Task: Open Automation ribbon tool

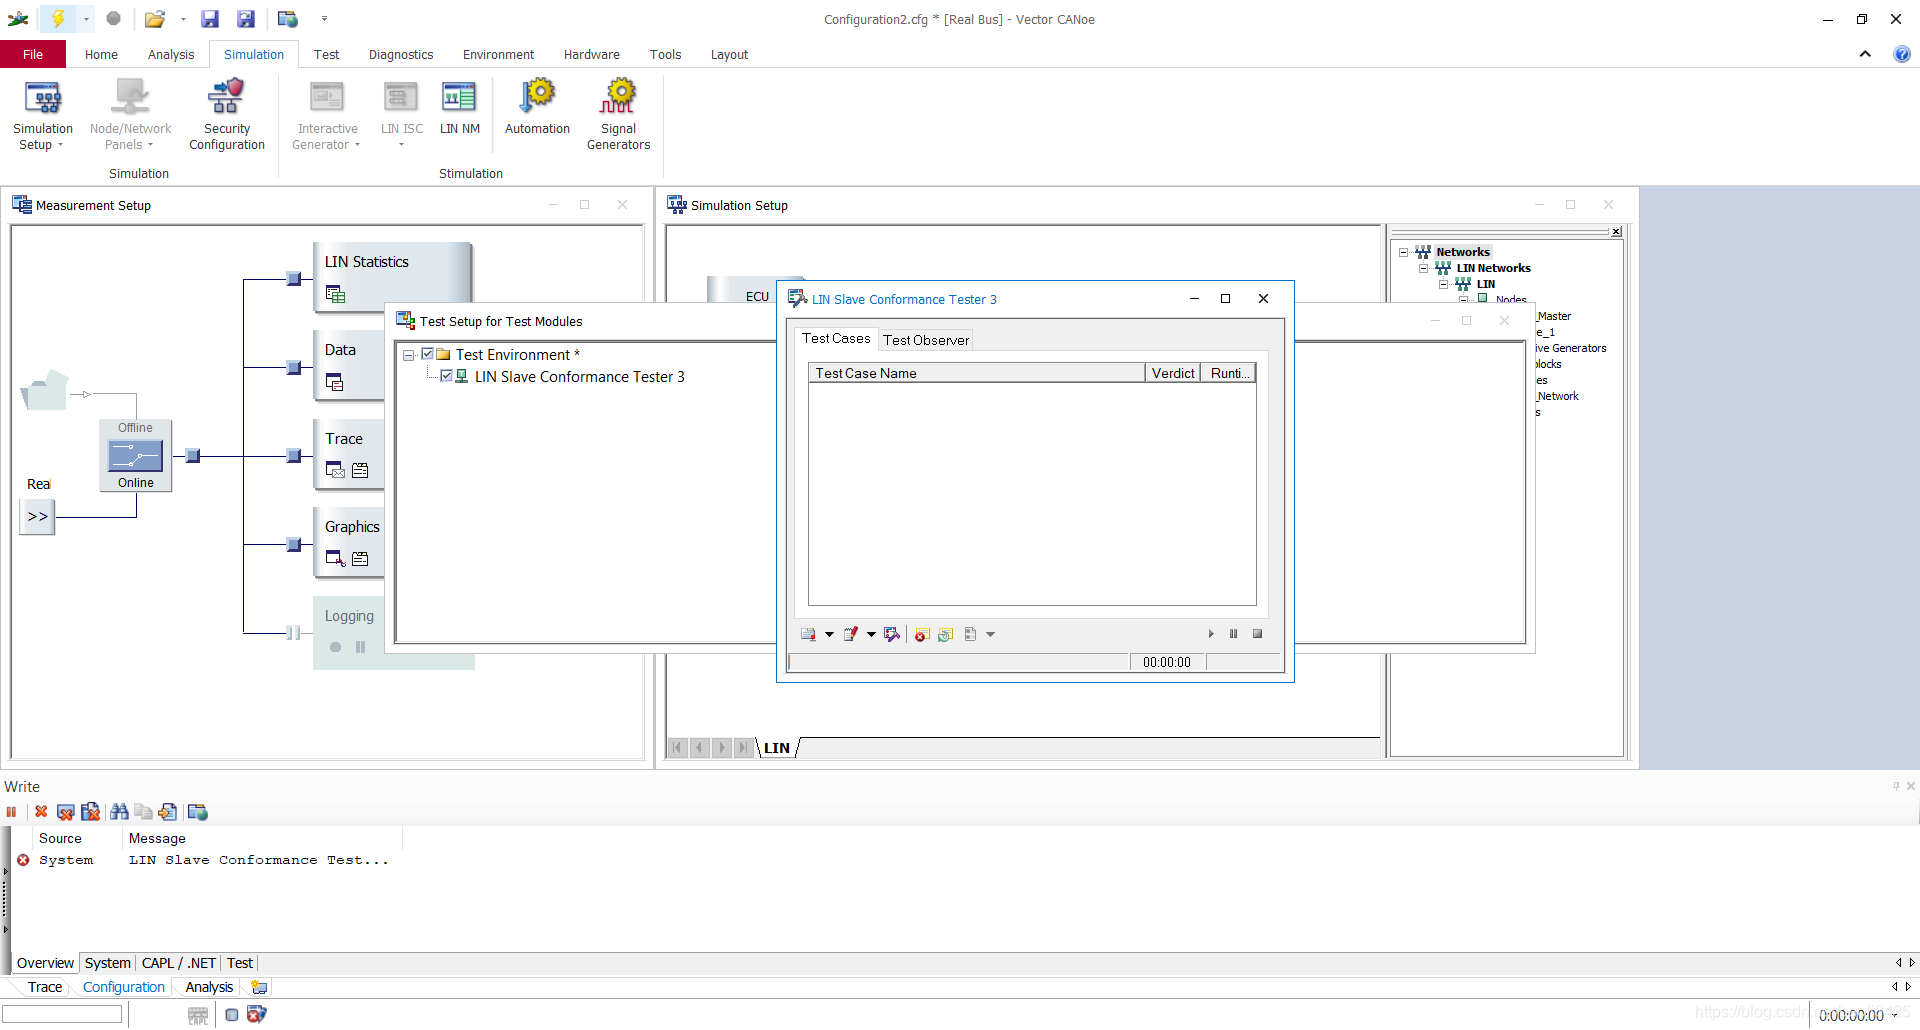Action: click(x=537, y=108)
